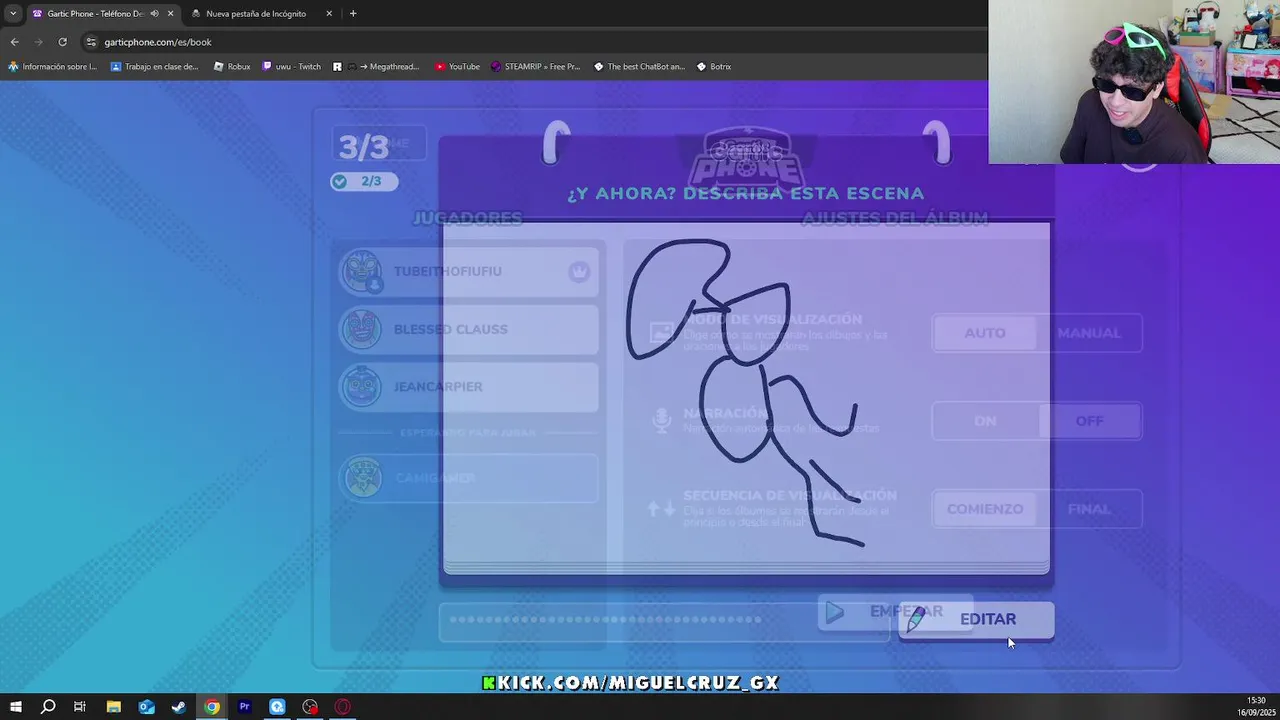1280x720 pixels.
Task: Choose FINAL for viewing sequence
Action: (x=1089, y=509)
